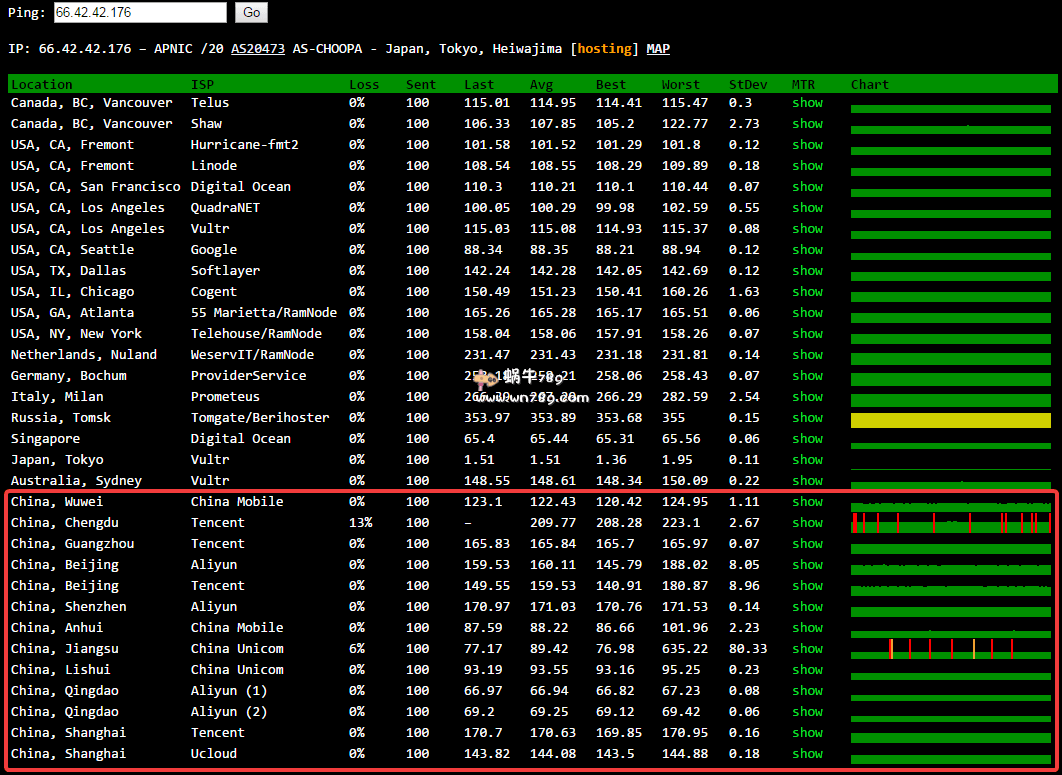Show MTR for Vancouver Telus row

tap(807, 103)
